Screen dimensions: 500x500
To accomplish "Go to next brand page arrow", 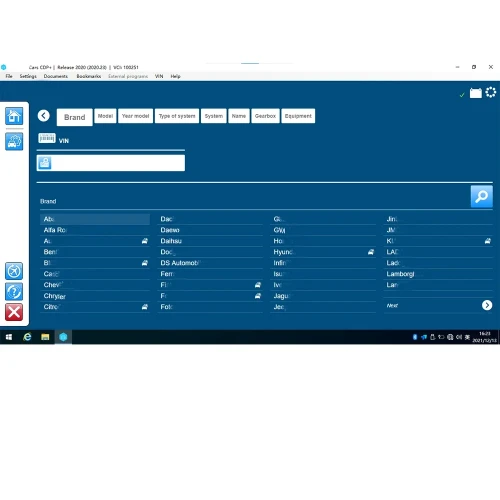I will [x=487, y=305].
